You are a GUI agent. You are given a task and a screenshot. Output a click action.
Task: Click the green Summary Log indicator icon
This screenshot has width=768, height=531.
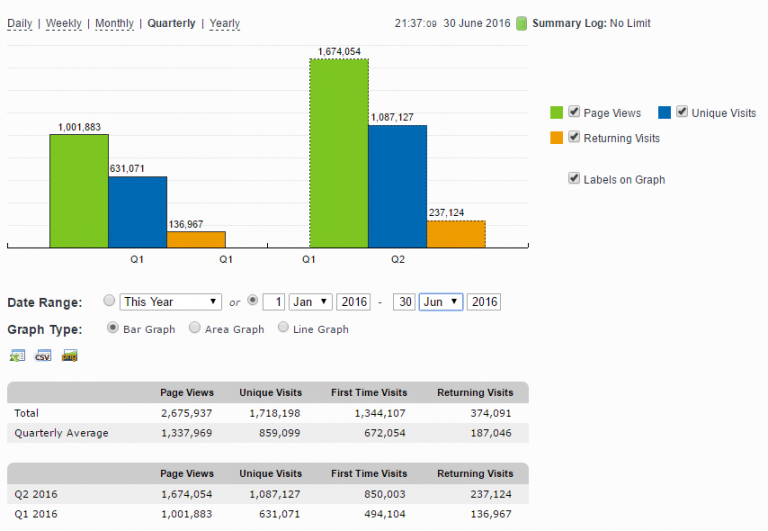pyautogui.click(x=521, y=23)
